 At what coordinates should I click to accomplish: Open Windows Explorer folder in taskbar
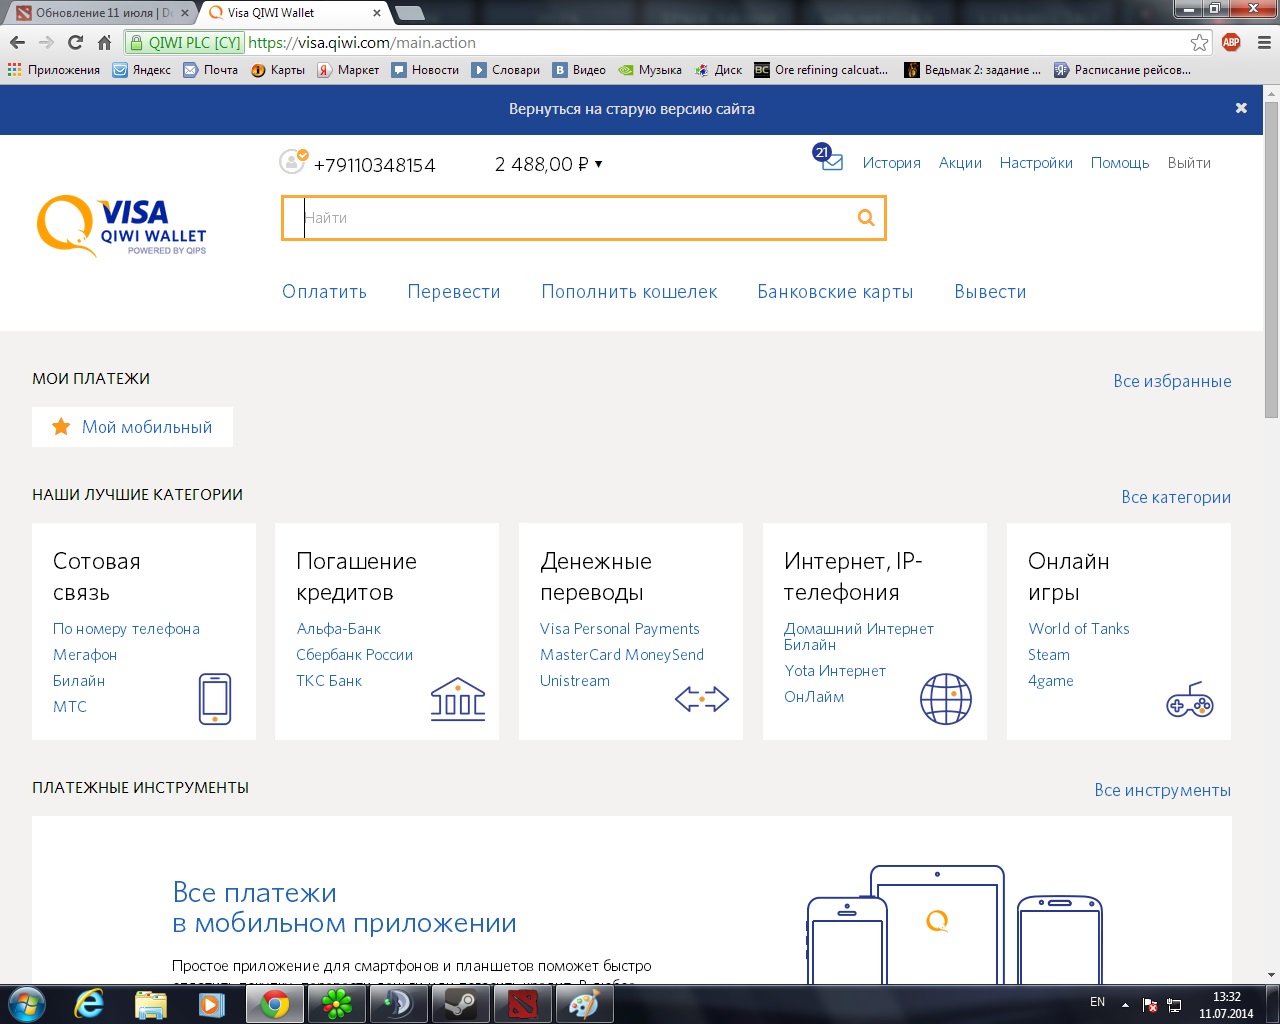click(x=150, y=1004)
